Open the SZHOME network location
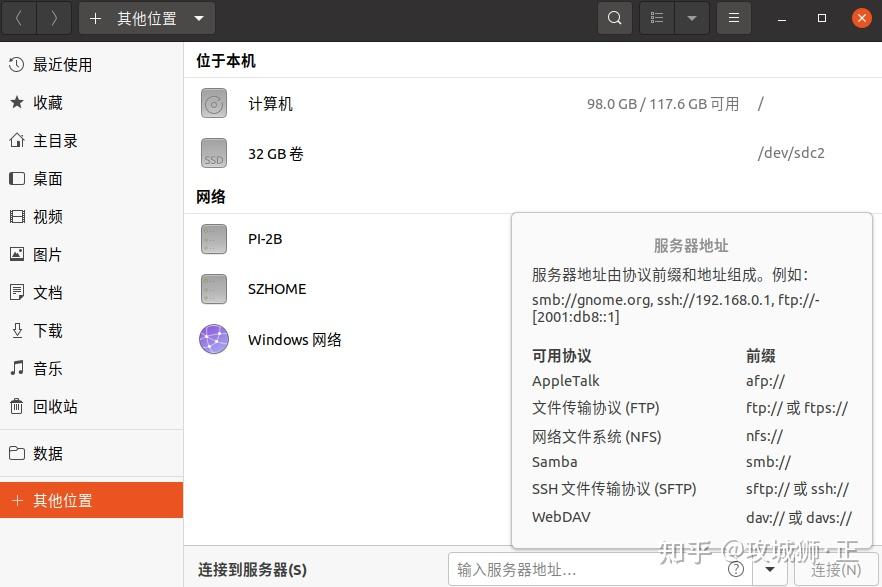Viewport: 882px width, 587px height. pyautogui.click(x=276, y=289)
